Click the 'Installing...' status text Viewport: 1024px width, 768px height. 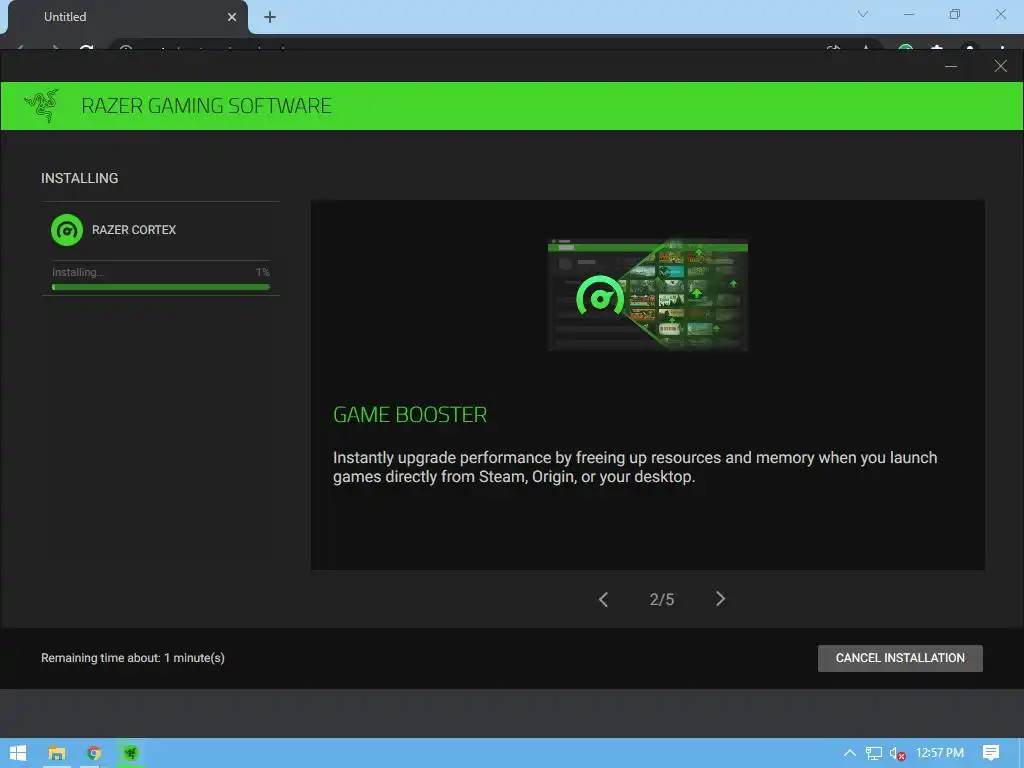78,272
